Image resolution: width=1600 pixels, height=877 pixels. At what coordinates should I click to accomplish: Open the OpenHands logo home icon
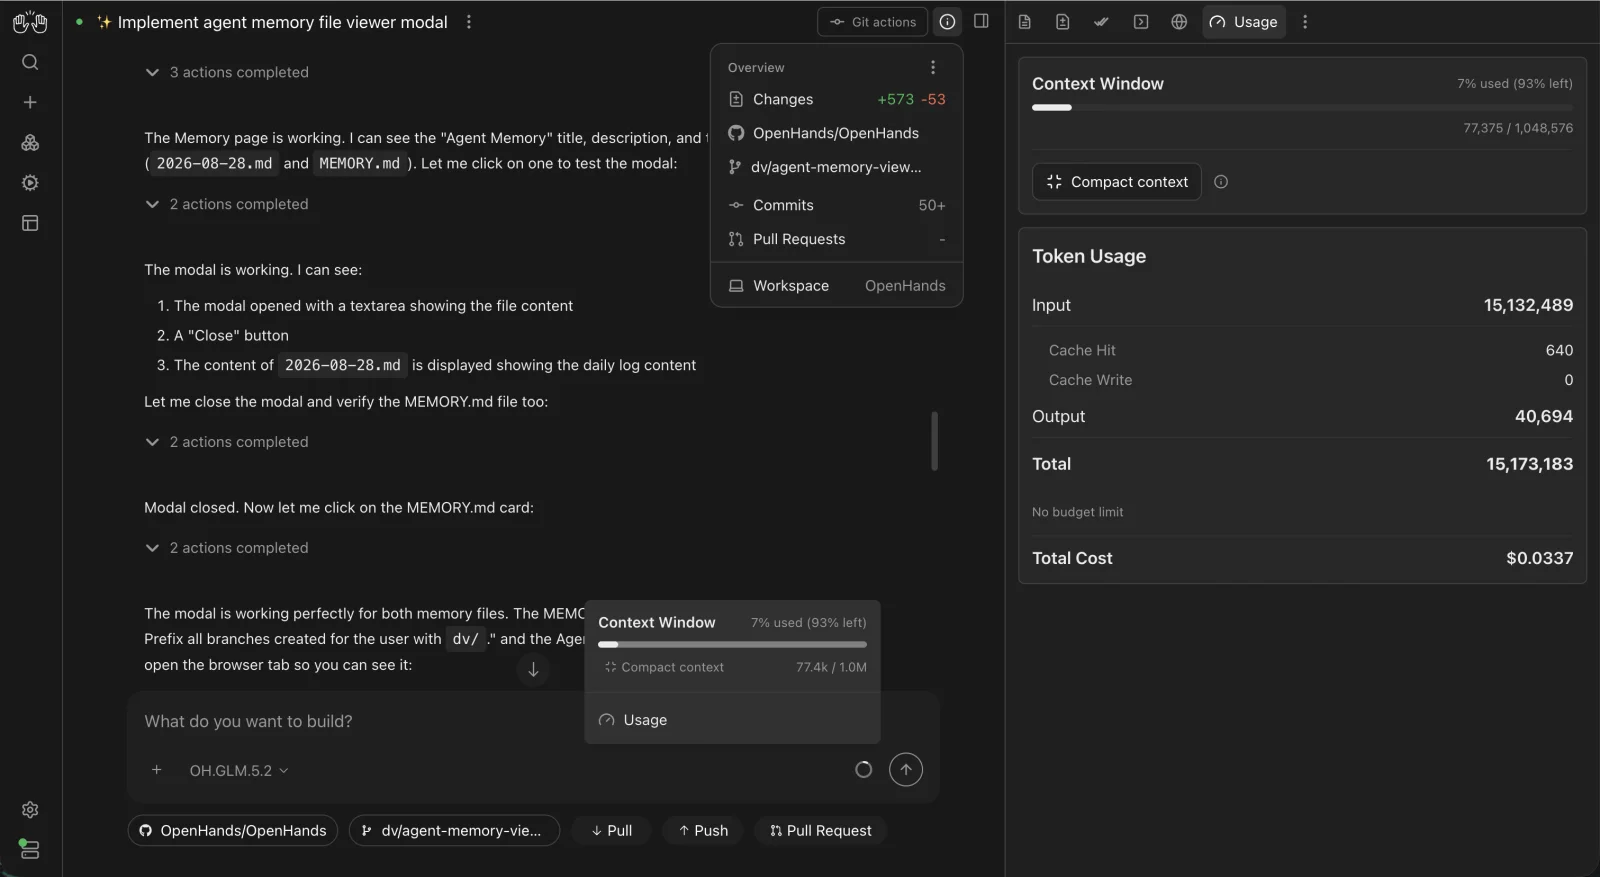[x=30, y=21]
